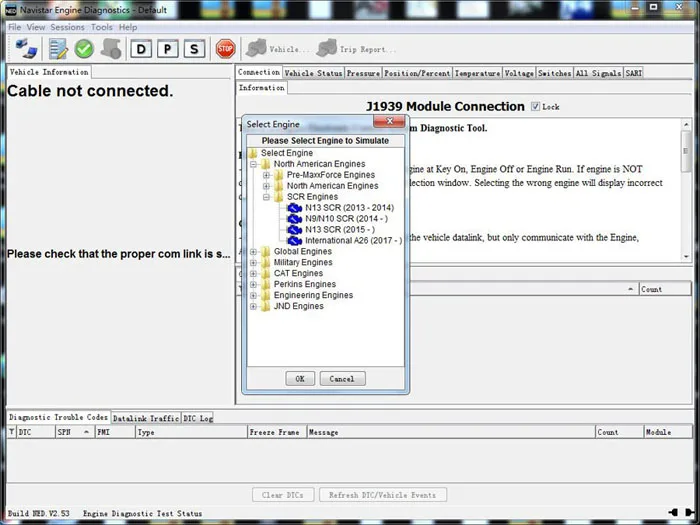Select the Vehicle Information tab
Image resolution: width=700 pixels, height=525 pixels.
pos(49,72)
